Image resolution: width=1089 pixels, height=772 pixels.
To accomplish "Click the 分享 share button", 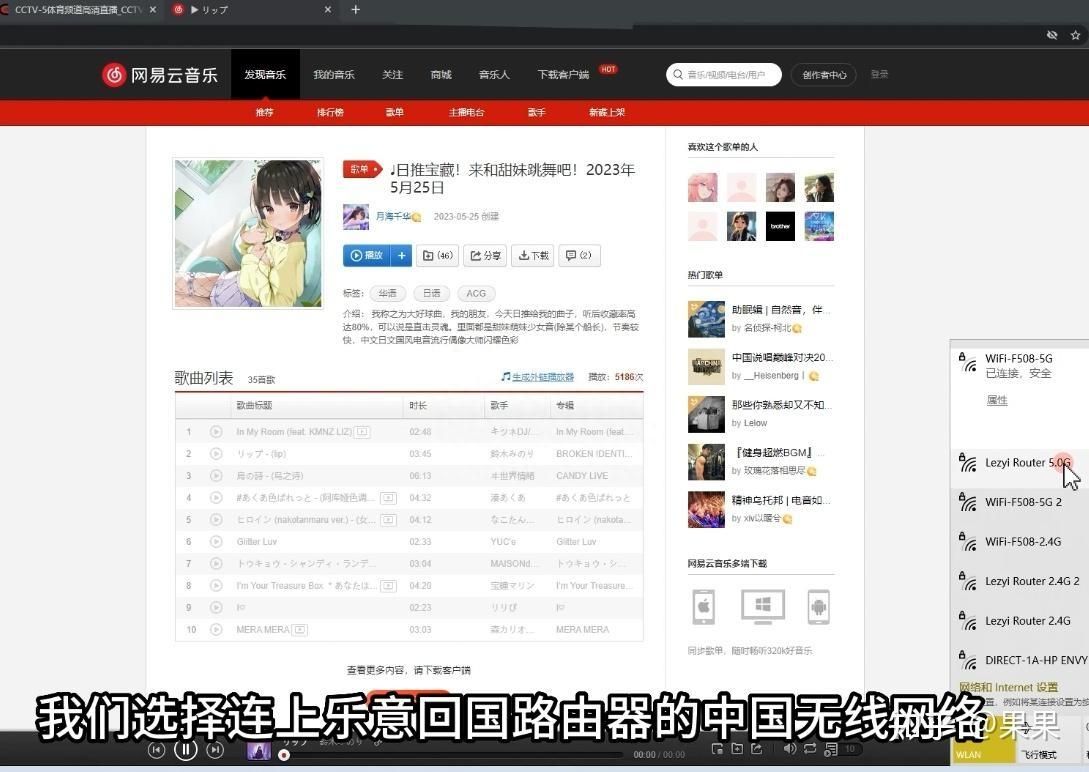I will 485,255.
